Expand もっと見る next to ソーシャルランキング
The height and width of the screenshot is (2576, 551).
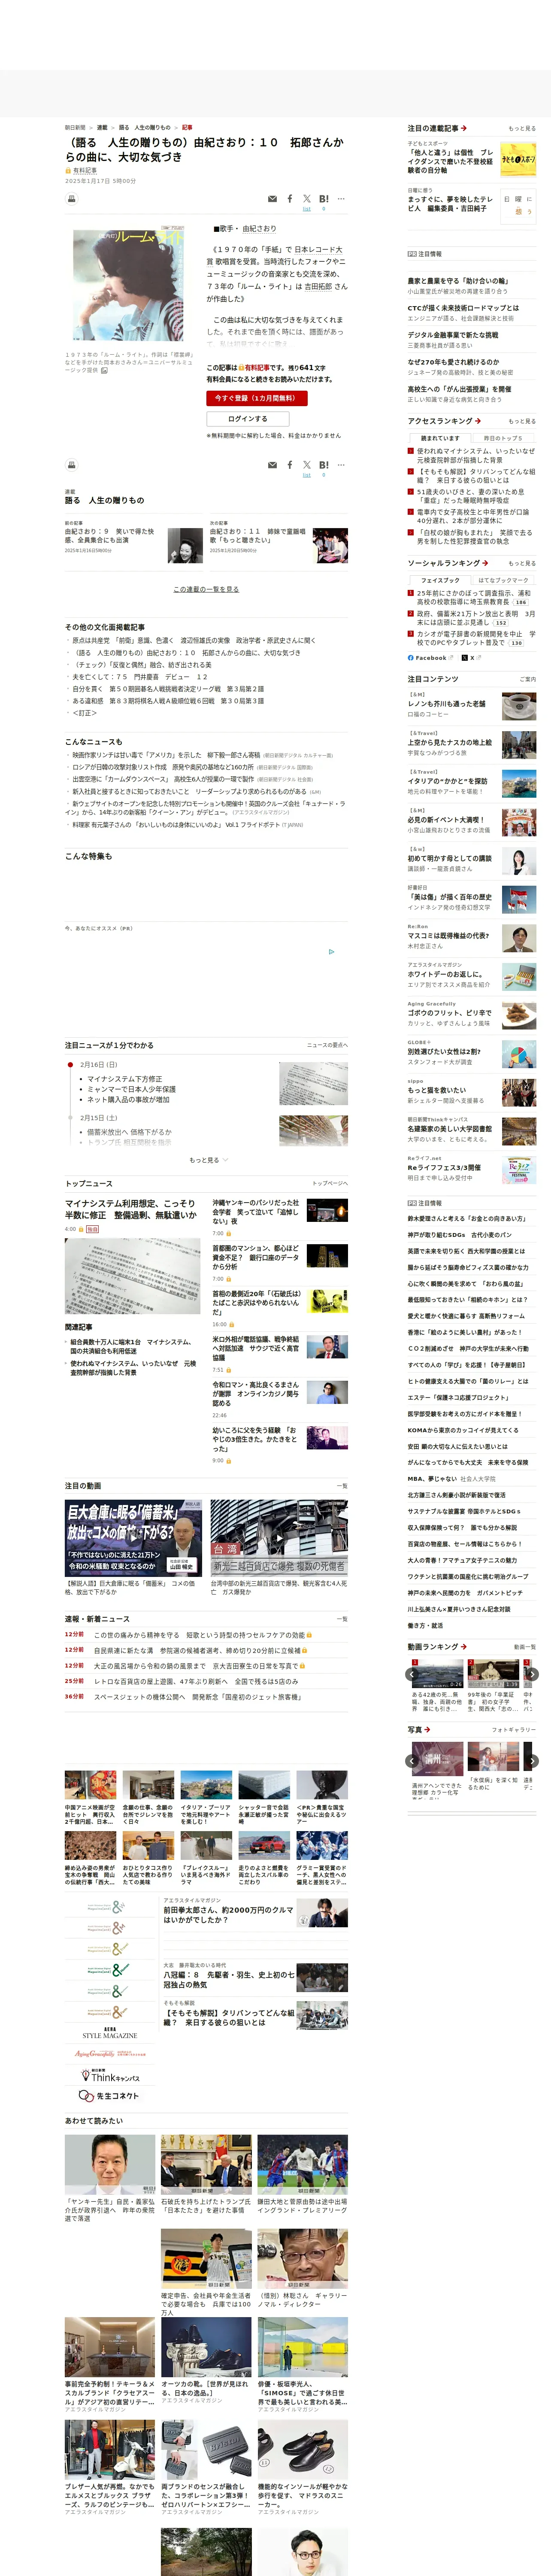pos(522,563)
